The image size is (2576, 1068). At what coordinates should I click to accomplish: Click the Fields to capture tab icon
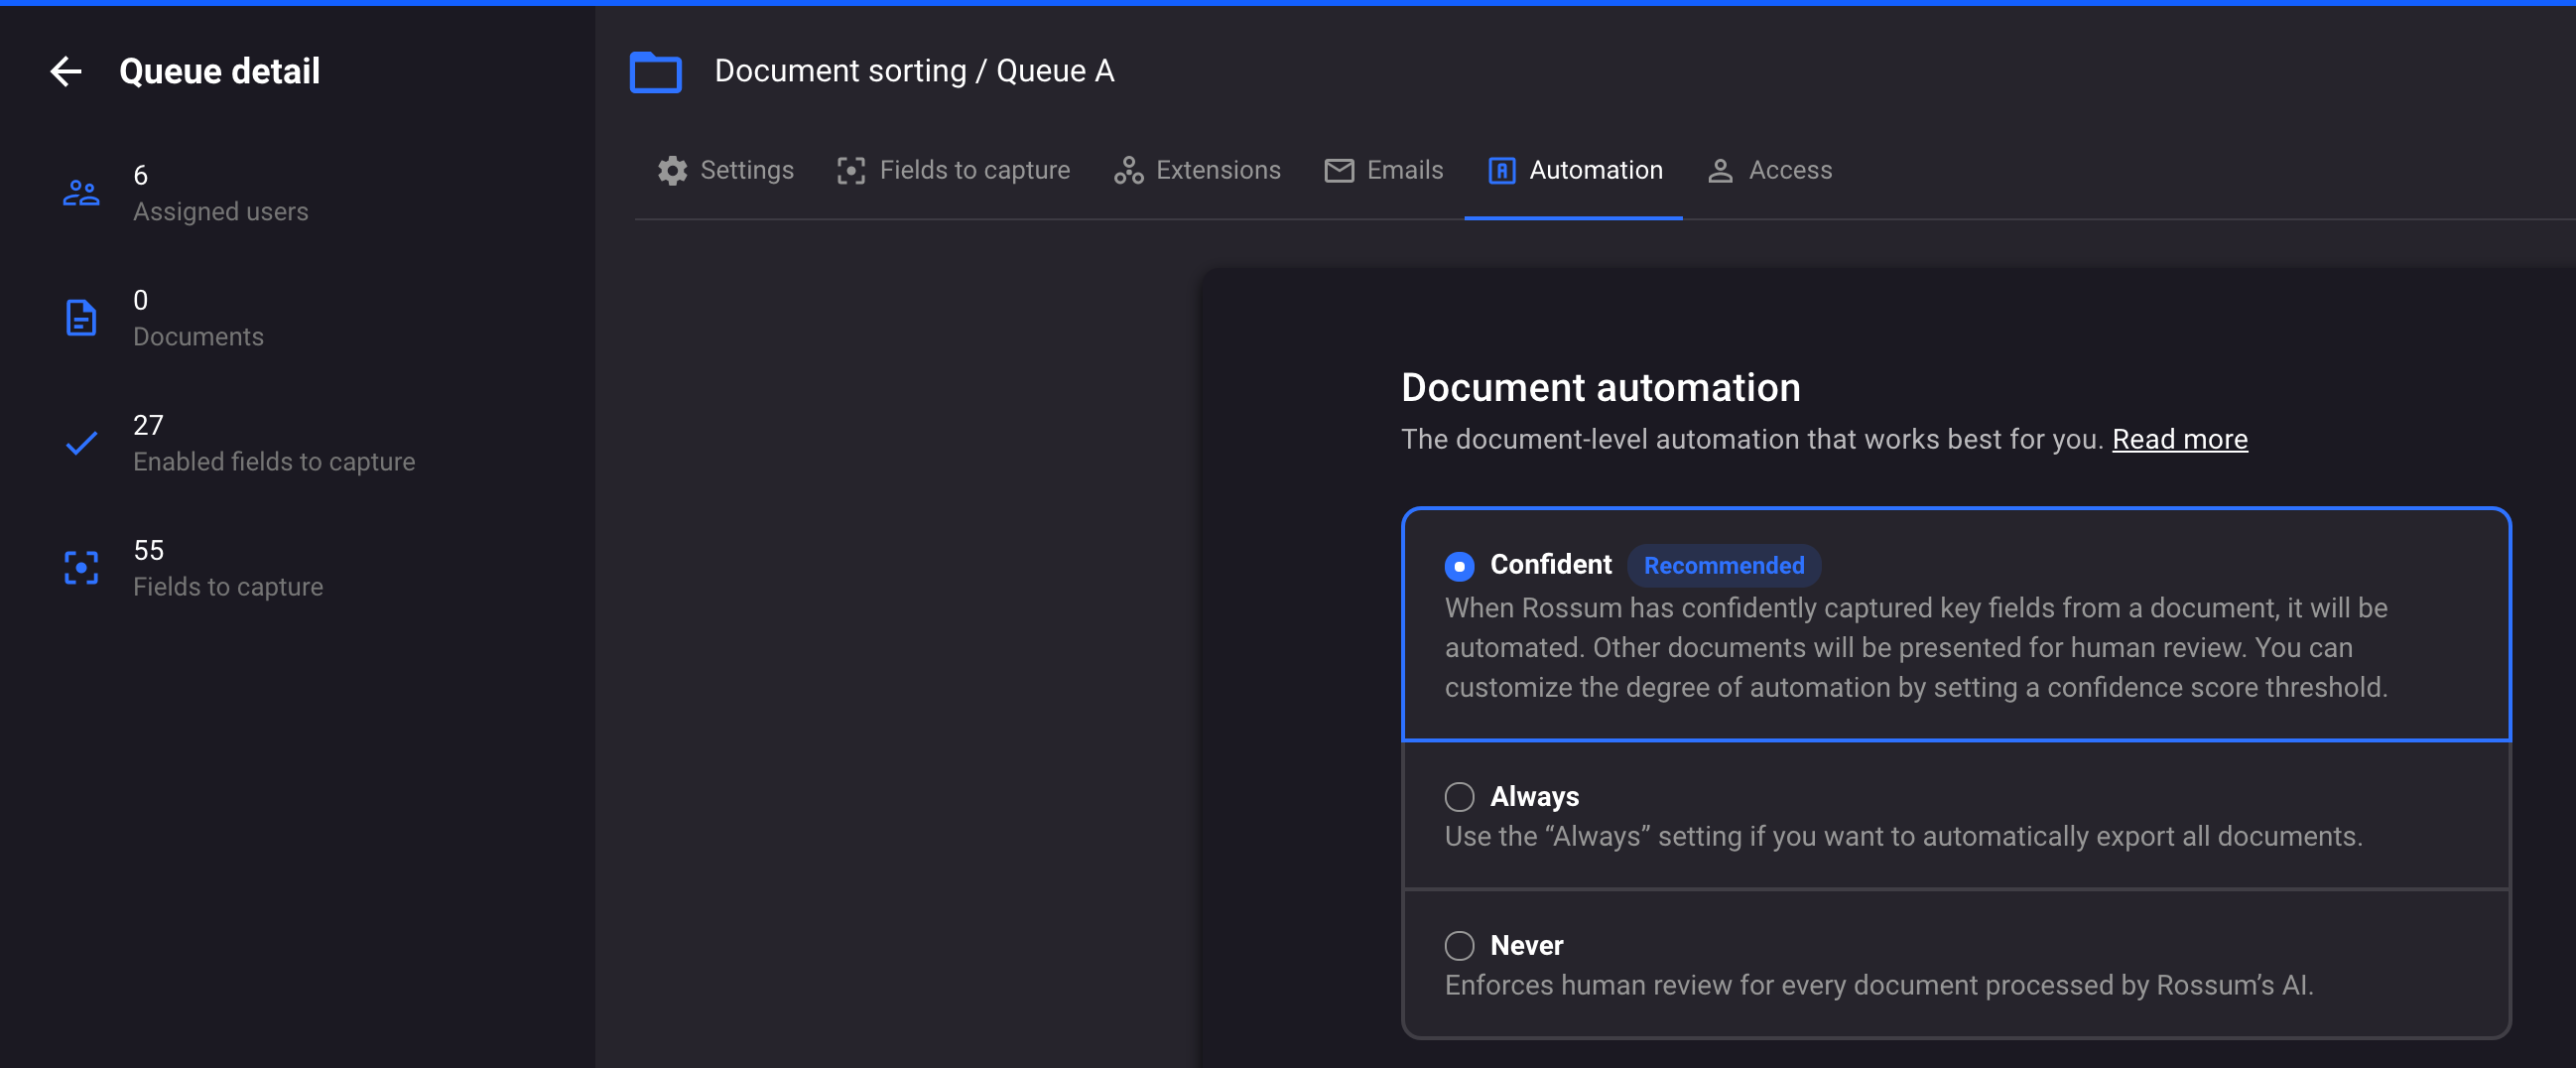click(x=851, y=171)
